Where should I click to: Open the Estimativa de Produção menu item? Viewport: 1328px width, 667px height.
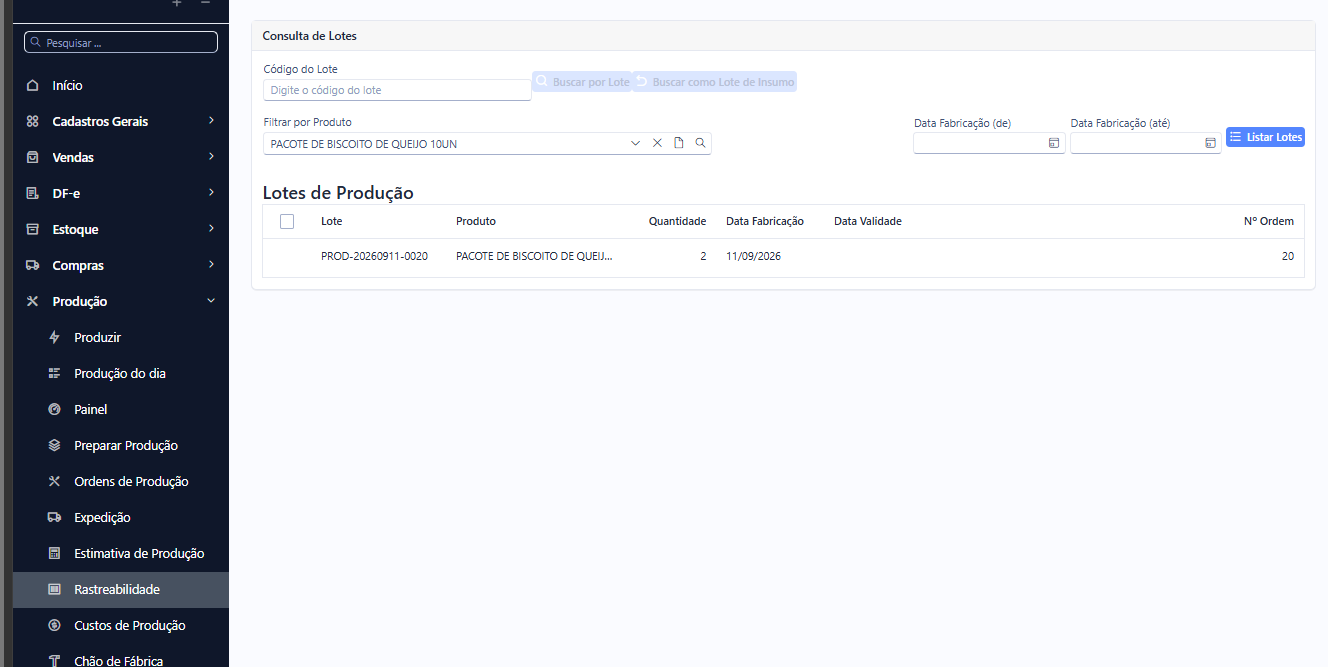click(x=121, y=554)
